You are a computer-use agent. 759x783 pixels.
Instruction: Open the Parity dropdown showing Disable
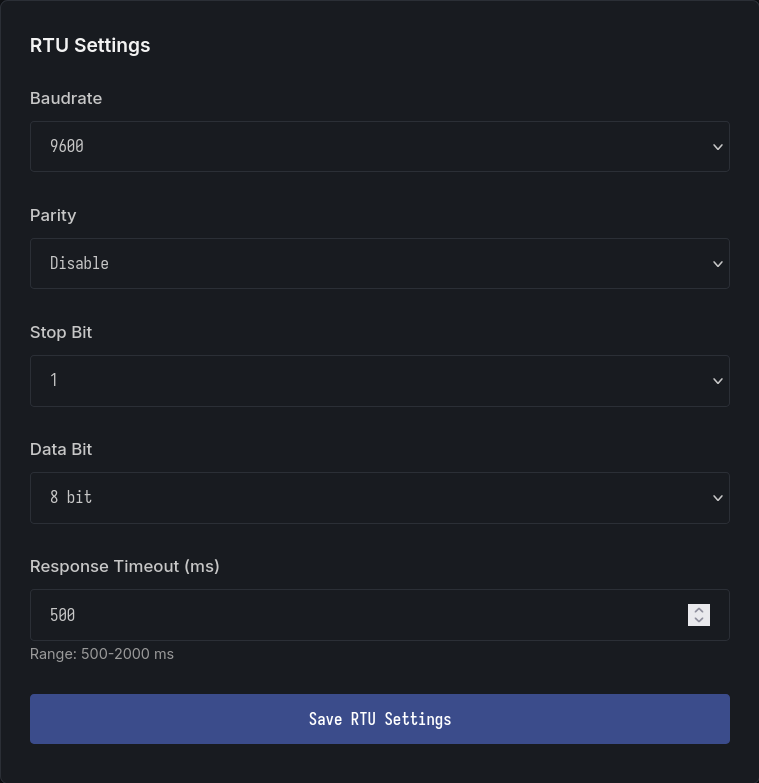[379, 263]
